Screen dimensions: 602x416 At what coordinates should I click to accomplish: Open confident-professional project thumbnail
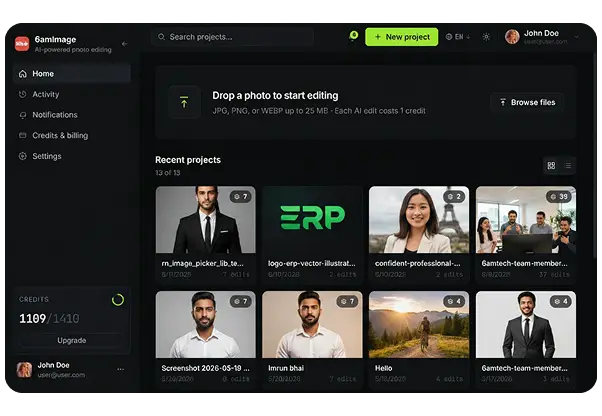pos(419,220)
